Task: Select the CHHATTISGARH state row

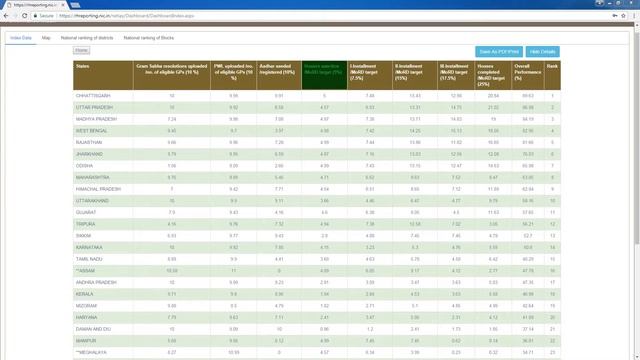Action: pyautogui.click(x=317, y=96)
